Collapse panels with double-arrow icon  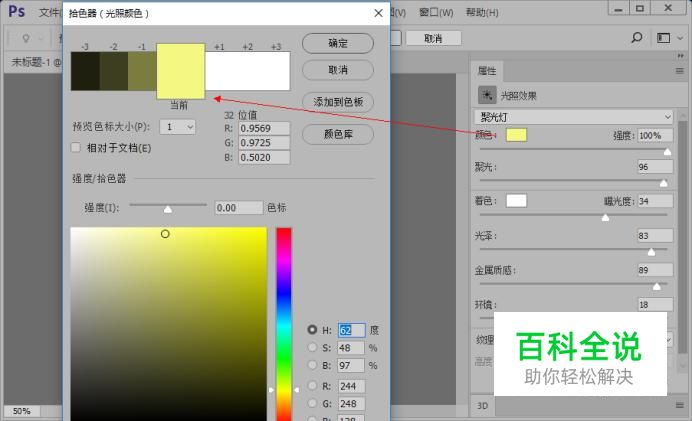click(x=680, y=56)
